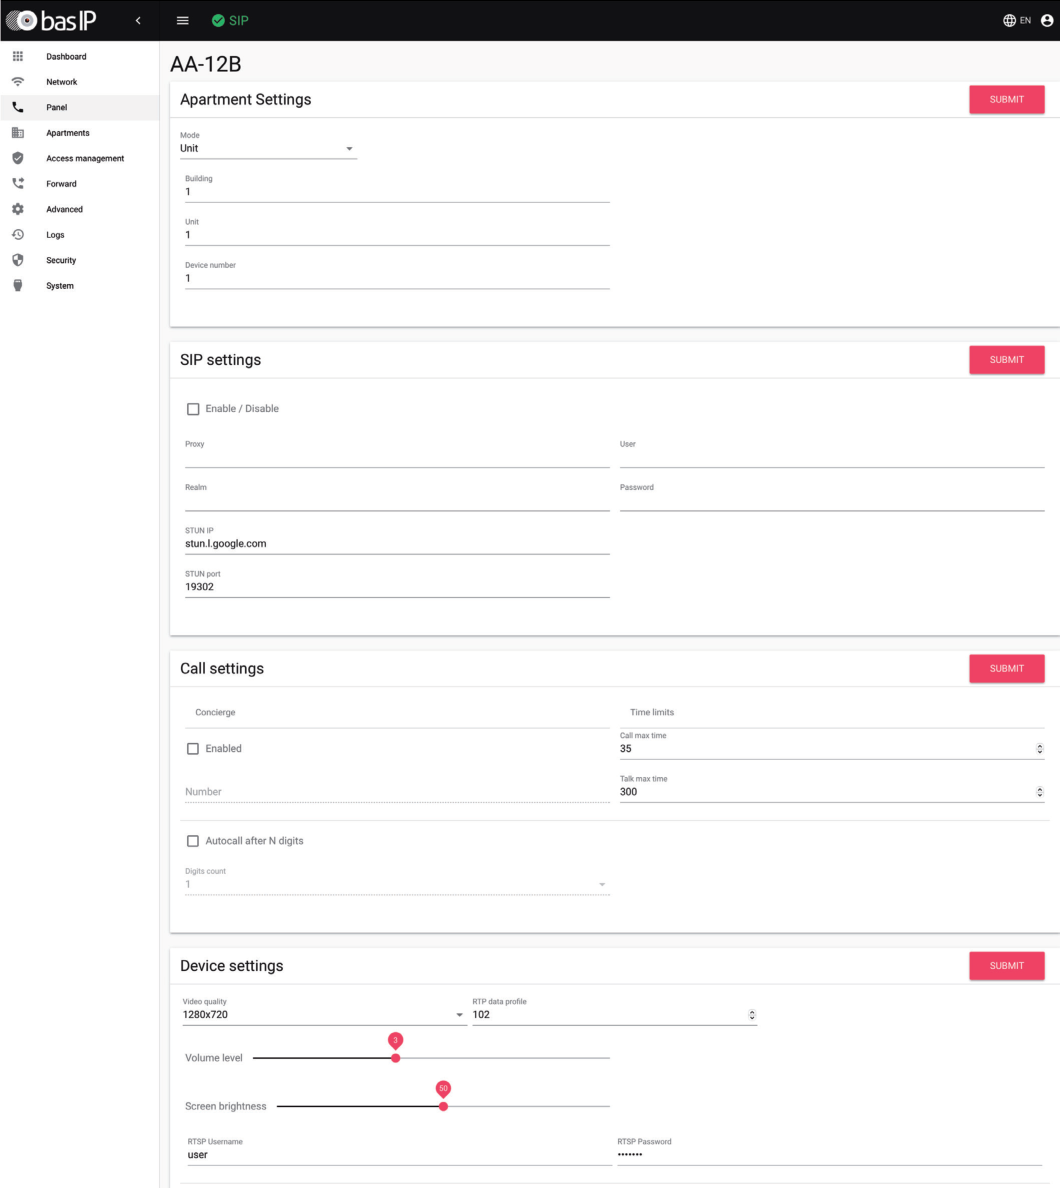Select the Advanced gear icon

[17, 209]
